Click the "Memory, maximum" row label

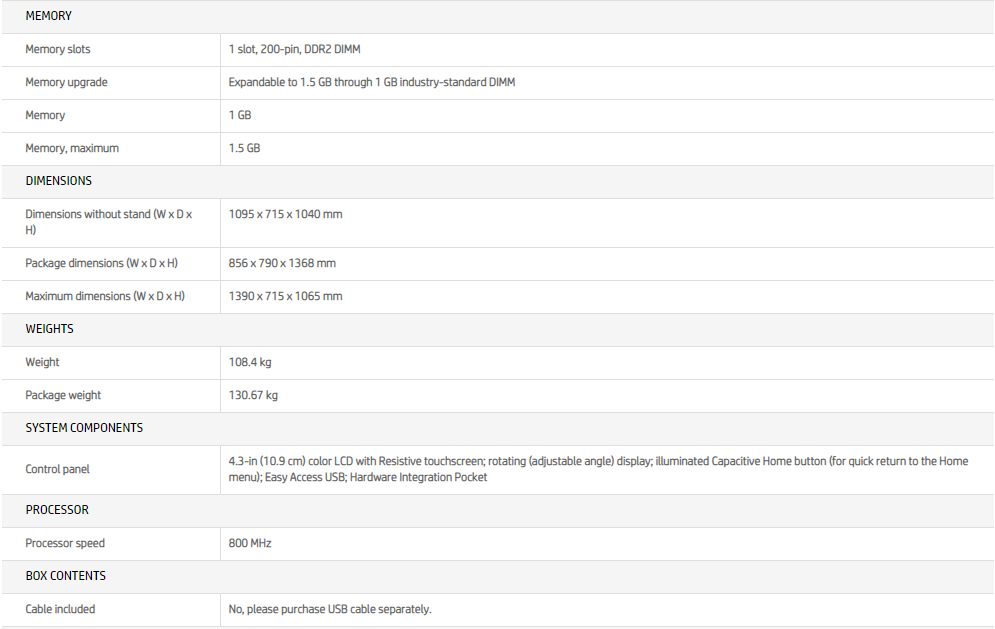point(72,148)
